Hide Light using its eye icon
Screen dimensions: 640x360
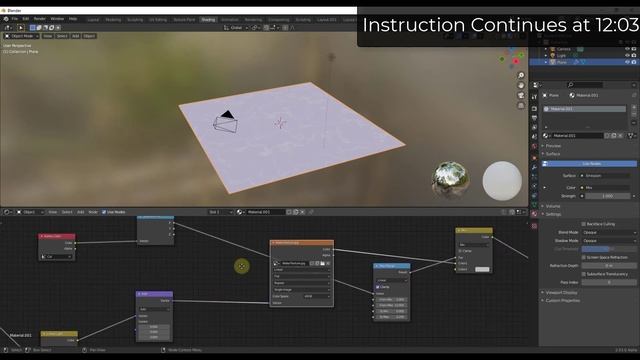click(627, 56)
